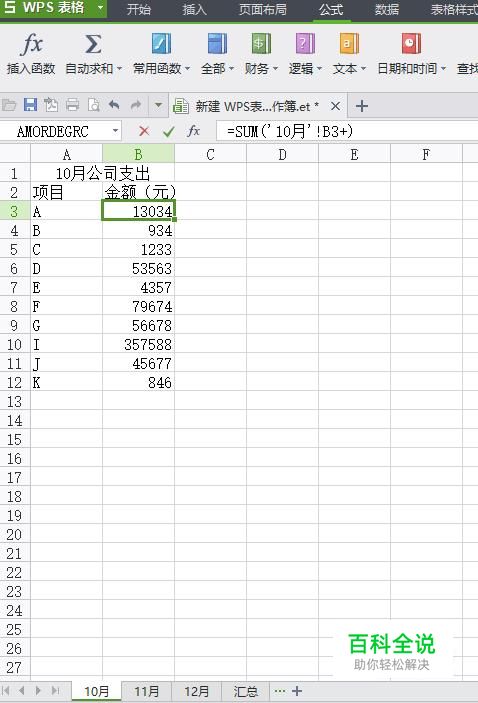Expand the 逻辑 dropdown arrow
Viewport: 478px width, 703px height.
(x=319, y=69)
